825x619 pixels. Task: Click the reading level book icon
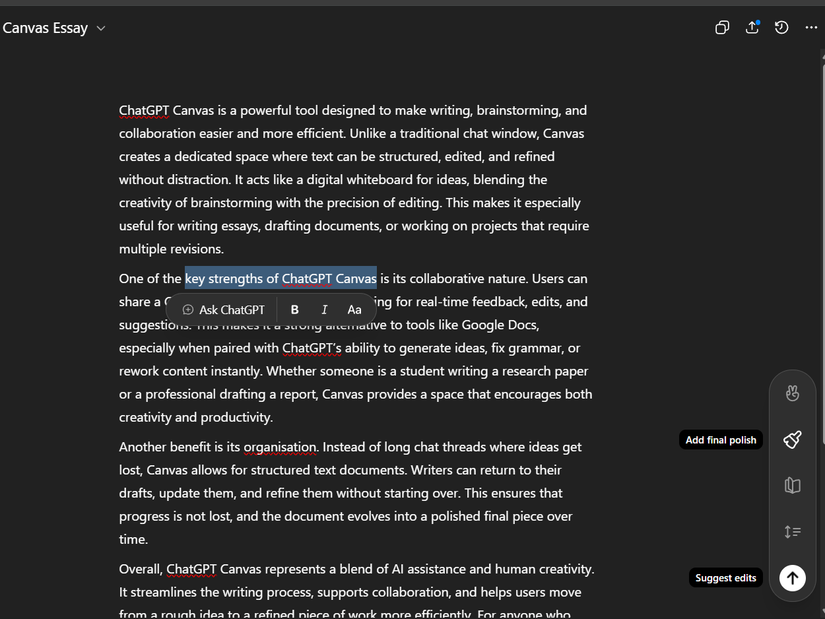(x=792, y=486)
